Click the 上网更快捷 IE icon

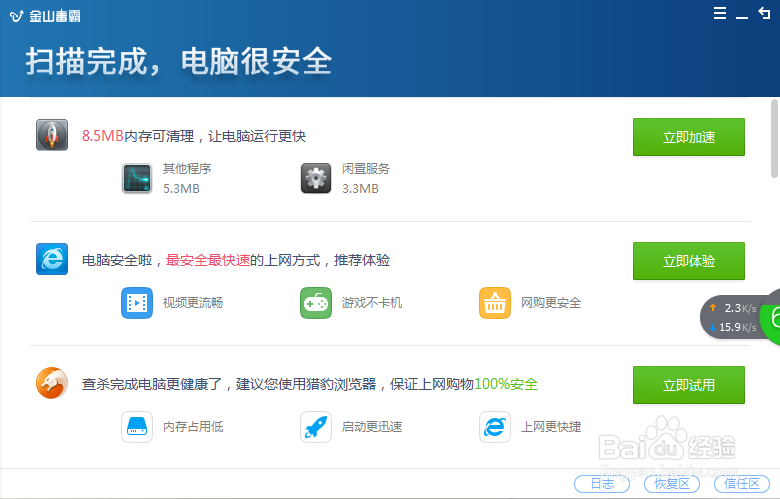495,427
